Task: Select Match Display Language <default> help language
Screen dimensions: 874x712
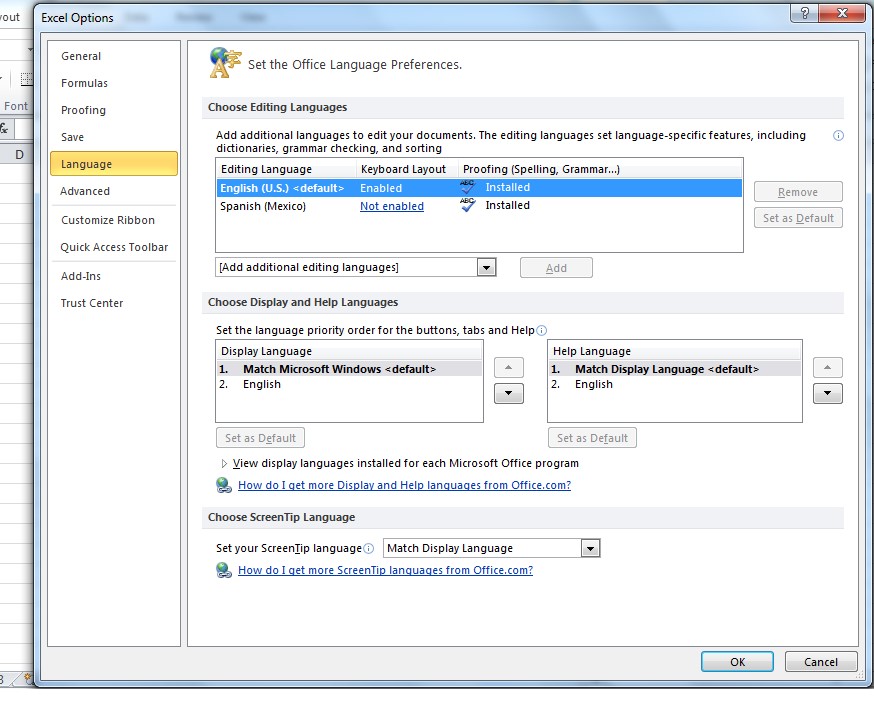Action: [x=674, y=369]
